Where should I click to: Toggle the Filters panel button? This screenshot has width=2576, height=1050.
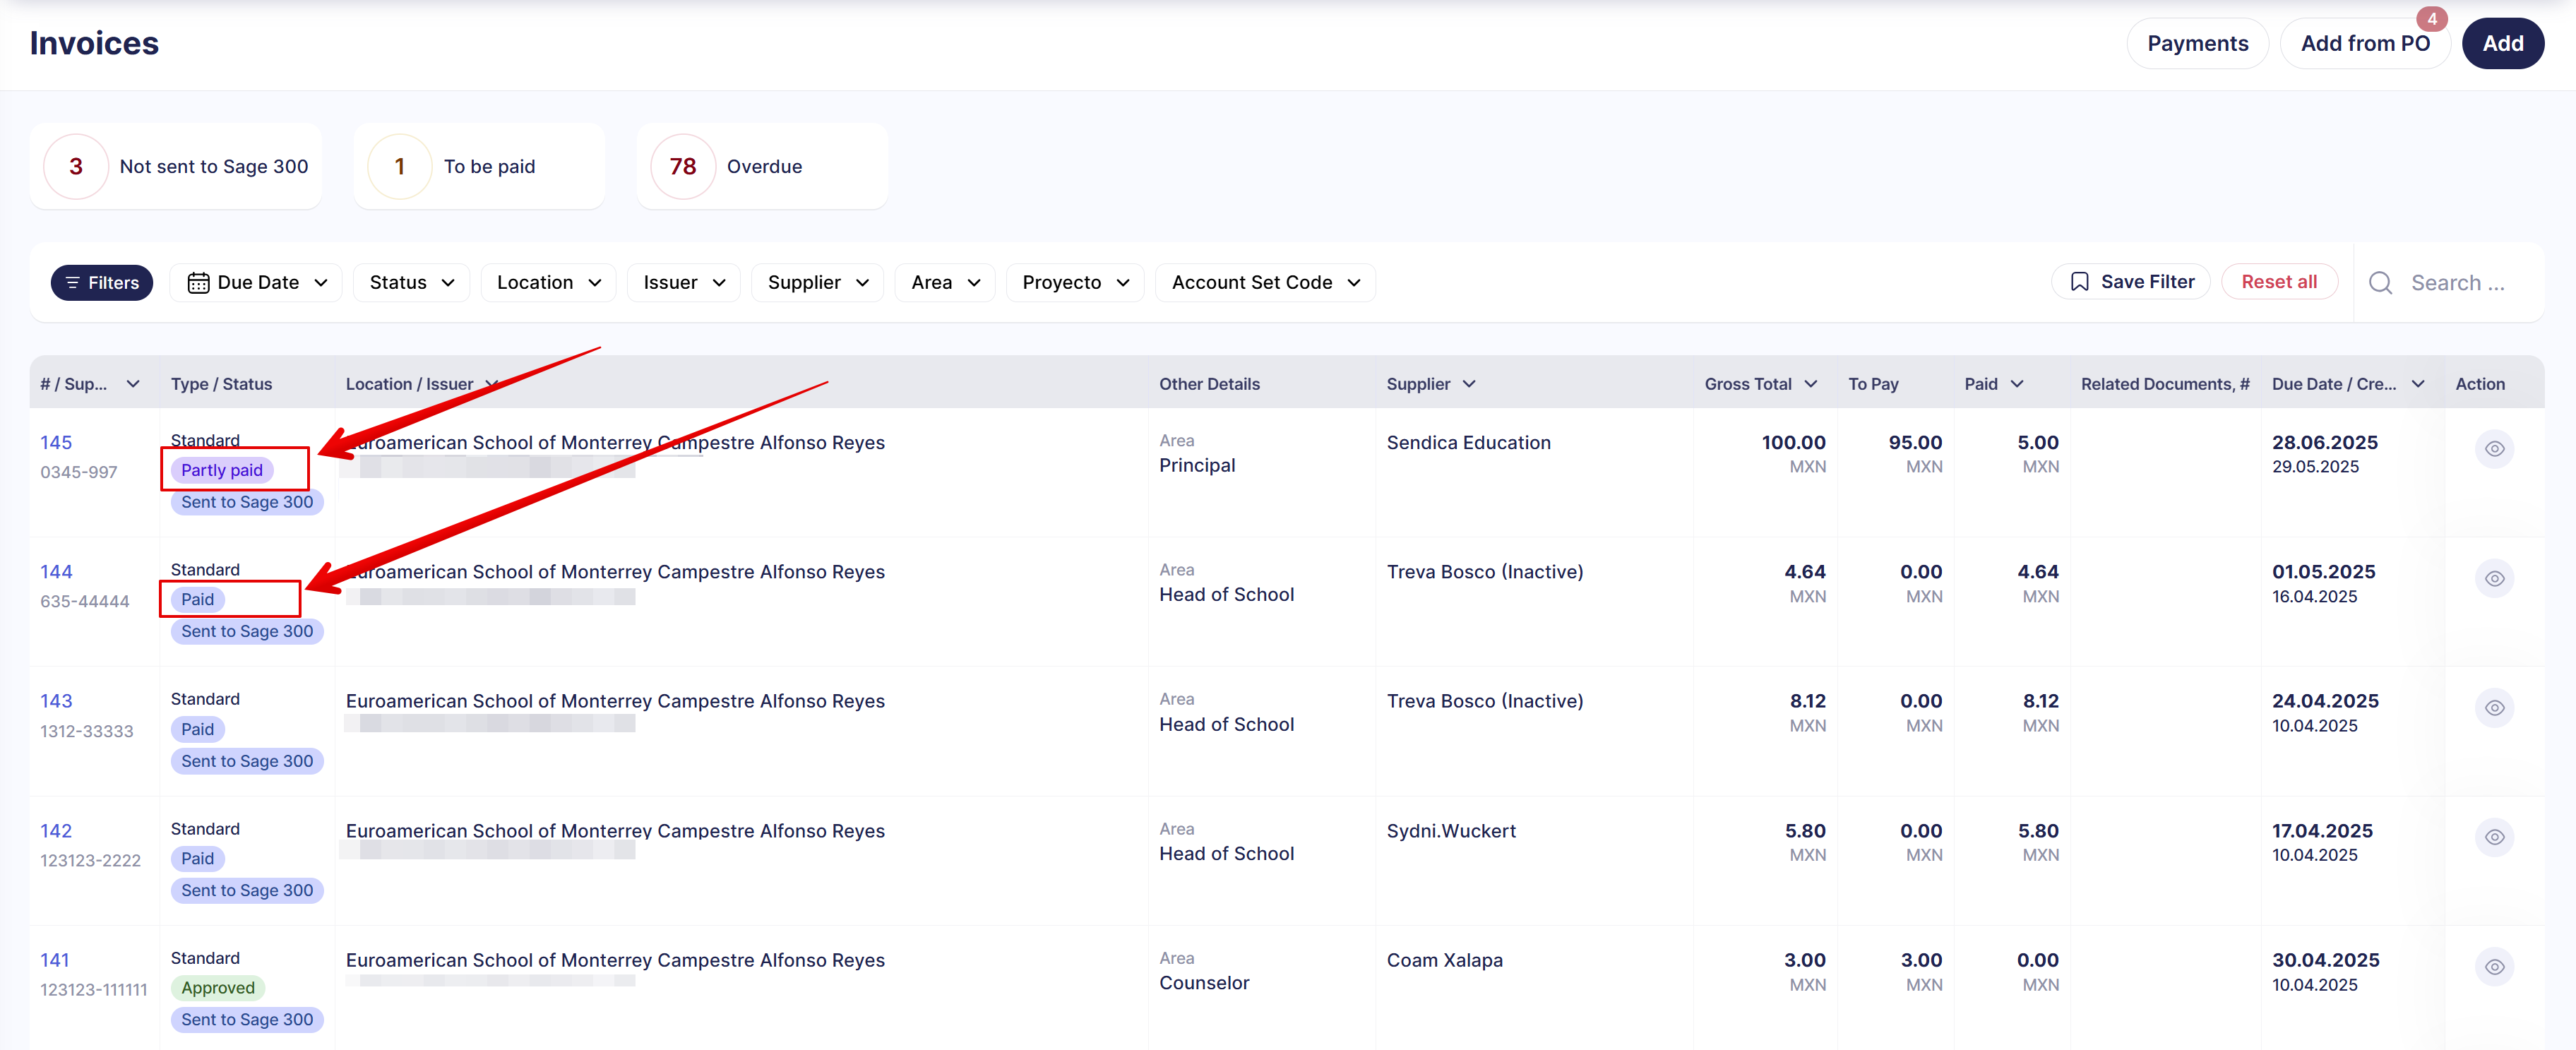102,283
